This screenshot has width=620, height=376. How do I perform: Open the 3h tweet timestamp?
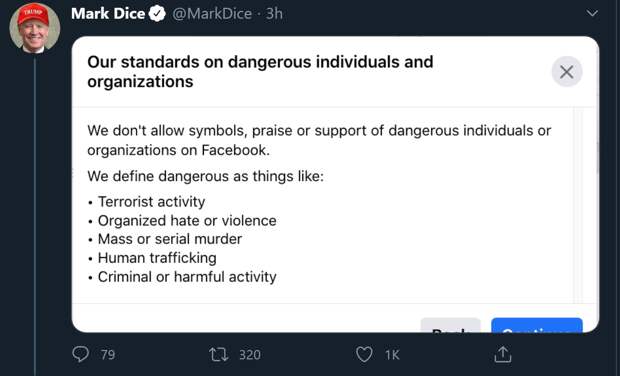[274, 14]
